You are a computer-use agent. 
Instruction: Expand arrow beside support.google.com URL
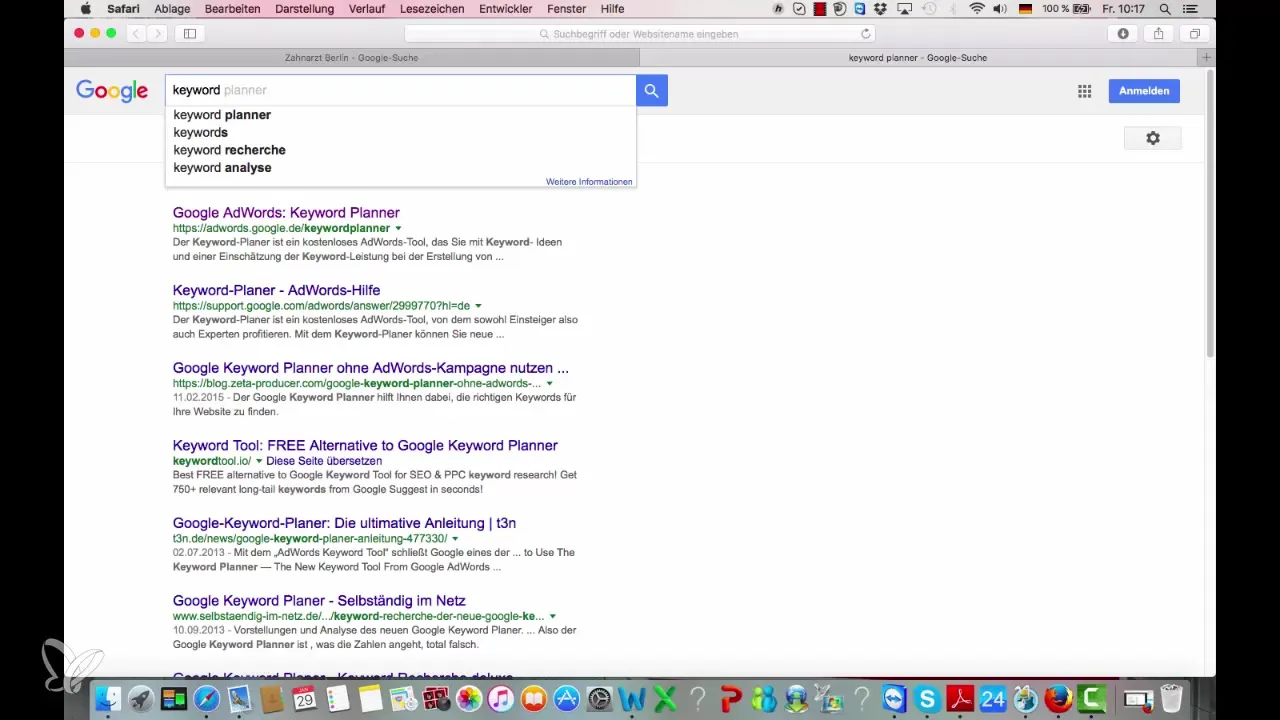478,306
